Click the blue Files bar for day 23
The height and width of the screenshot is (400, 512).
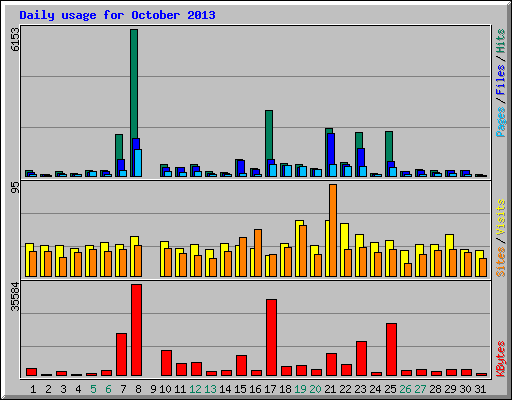[361, 157]
